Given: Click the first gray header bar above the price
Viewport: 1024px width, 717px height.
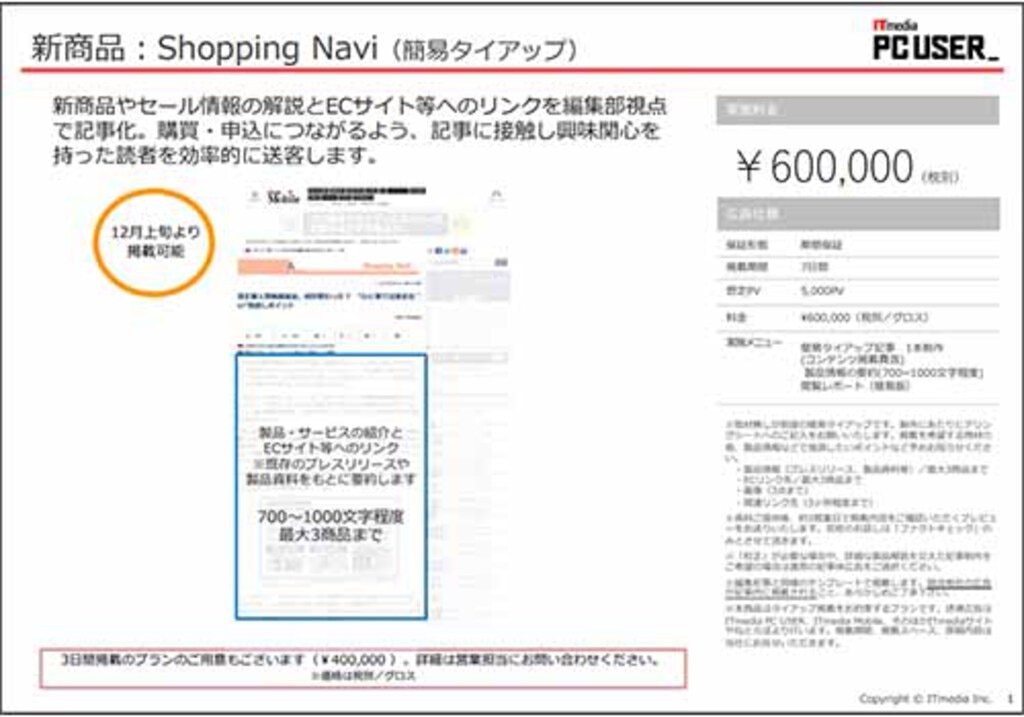Looking at the screenshot, I should coord(857,110).
